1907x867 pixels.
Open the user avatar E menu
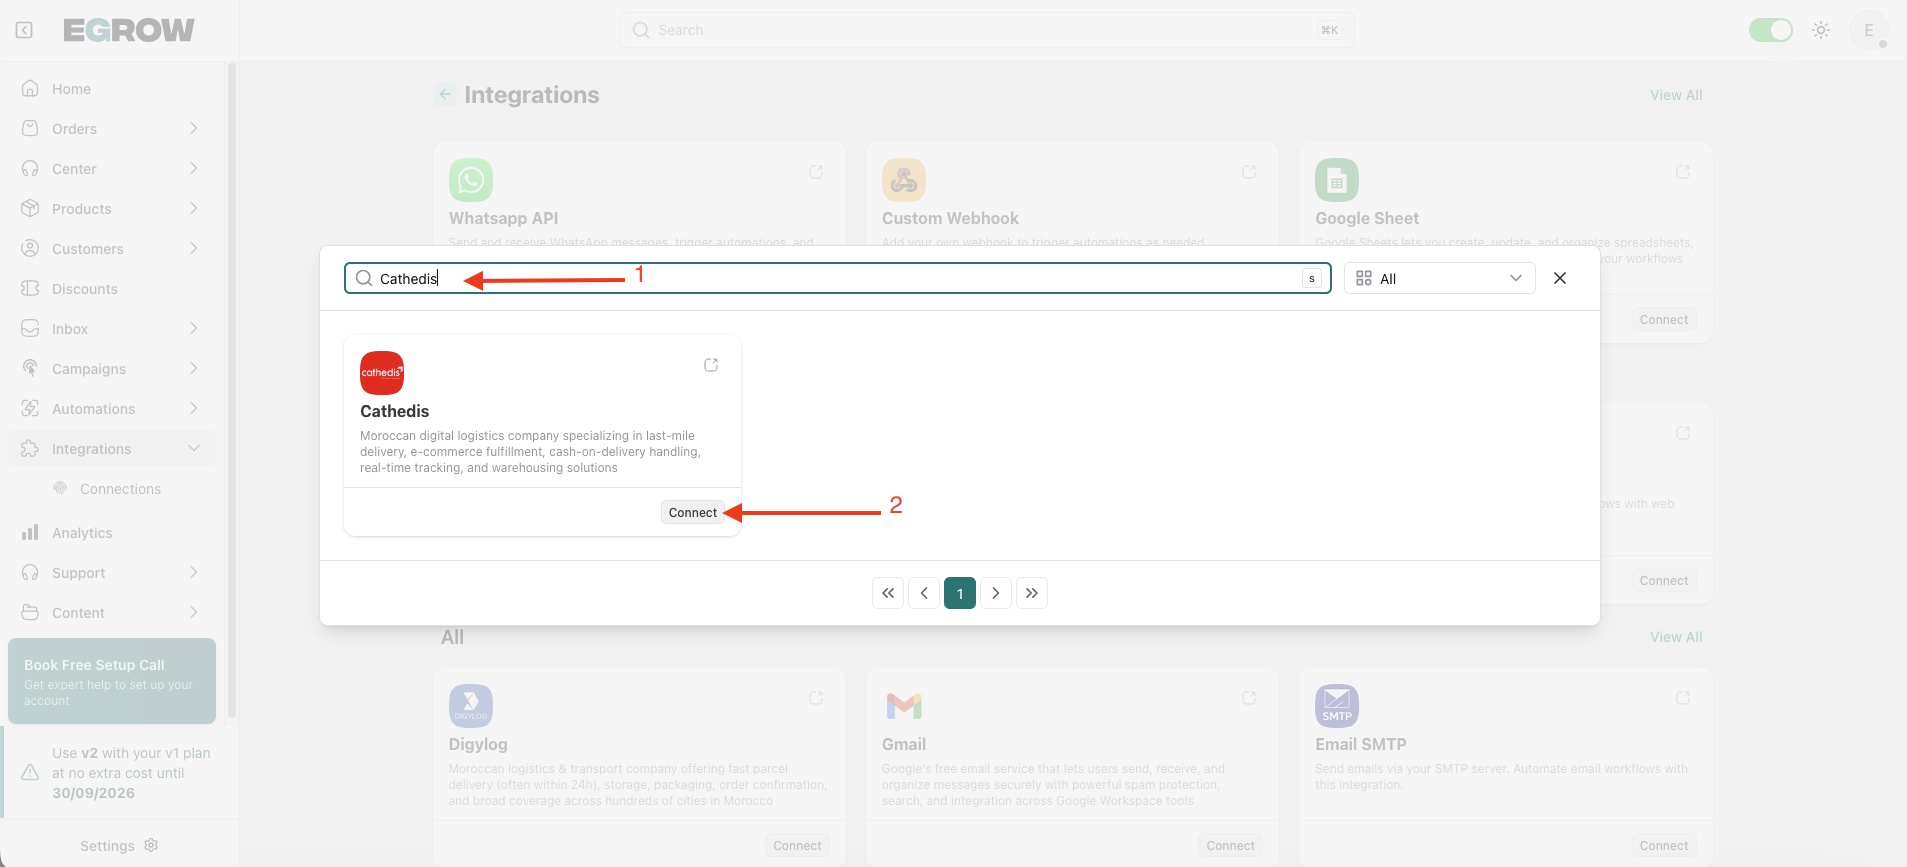(1868, 30)
